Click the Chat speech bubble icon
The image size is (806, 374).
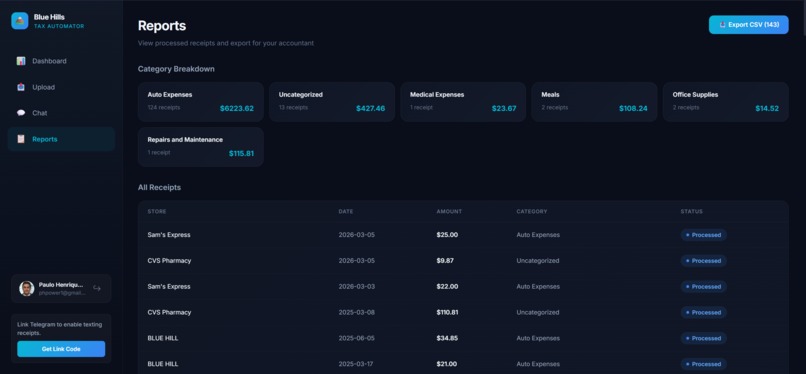(21, 113)
